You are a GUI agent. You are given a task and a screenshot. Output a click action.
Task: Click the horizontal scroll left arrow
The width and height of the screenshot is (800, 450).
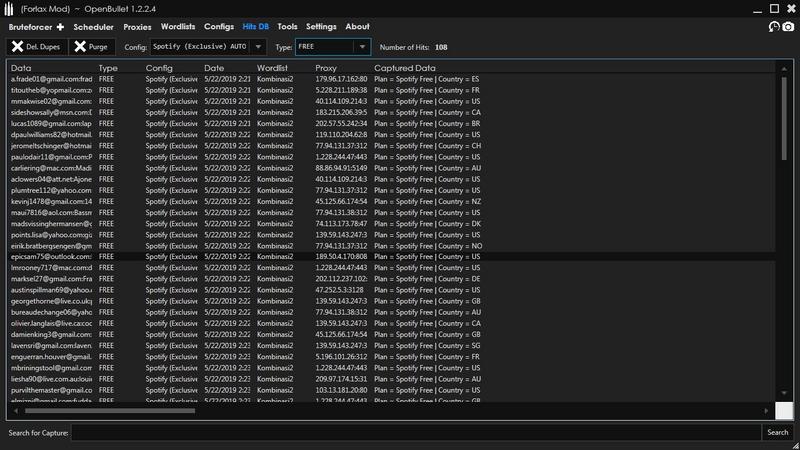coord(16,411)
